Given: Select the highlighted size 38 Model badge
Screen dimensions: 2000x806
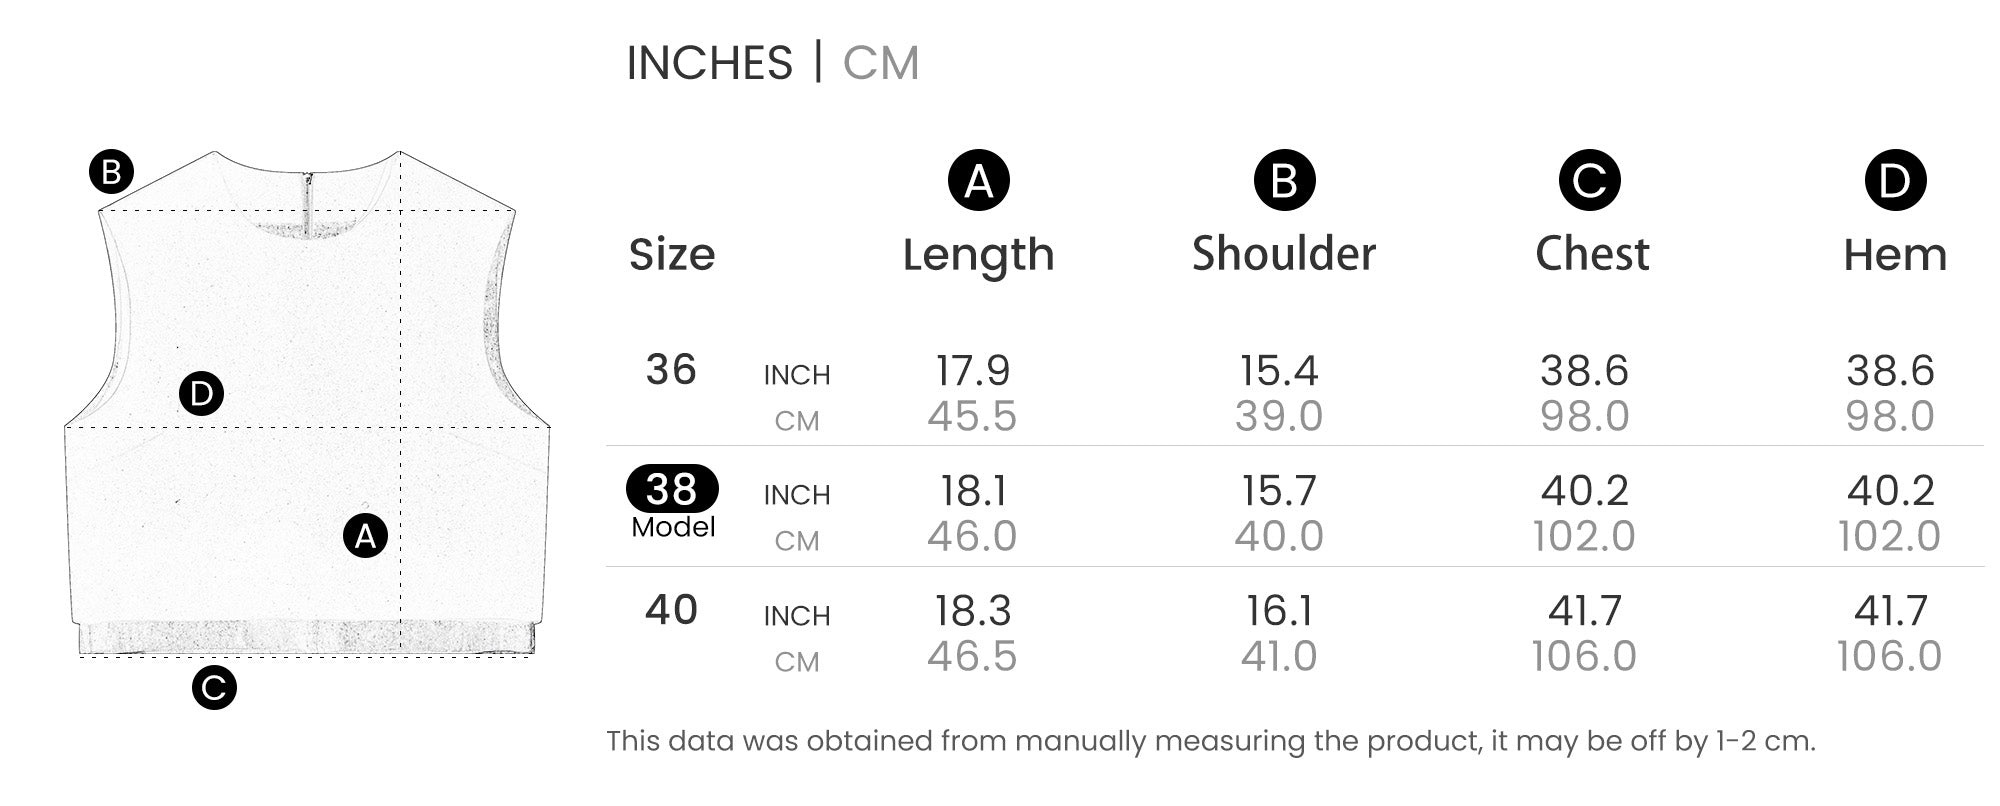Looking at the screenshot, I should (672, 489).
